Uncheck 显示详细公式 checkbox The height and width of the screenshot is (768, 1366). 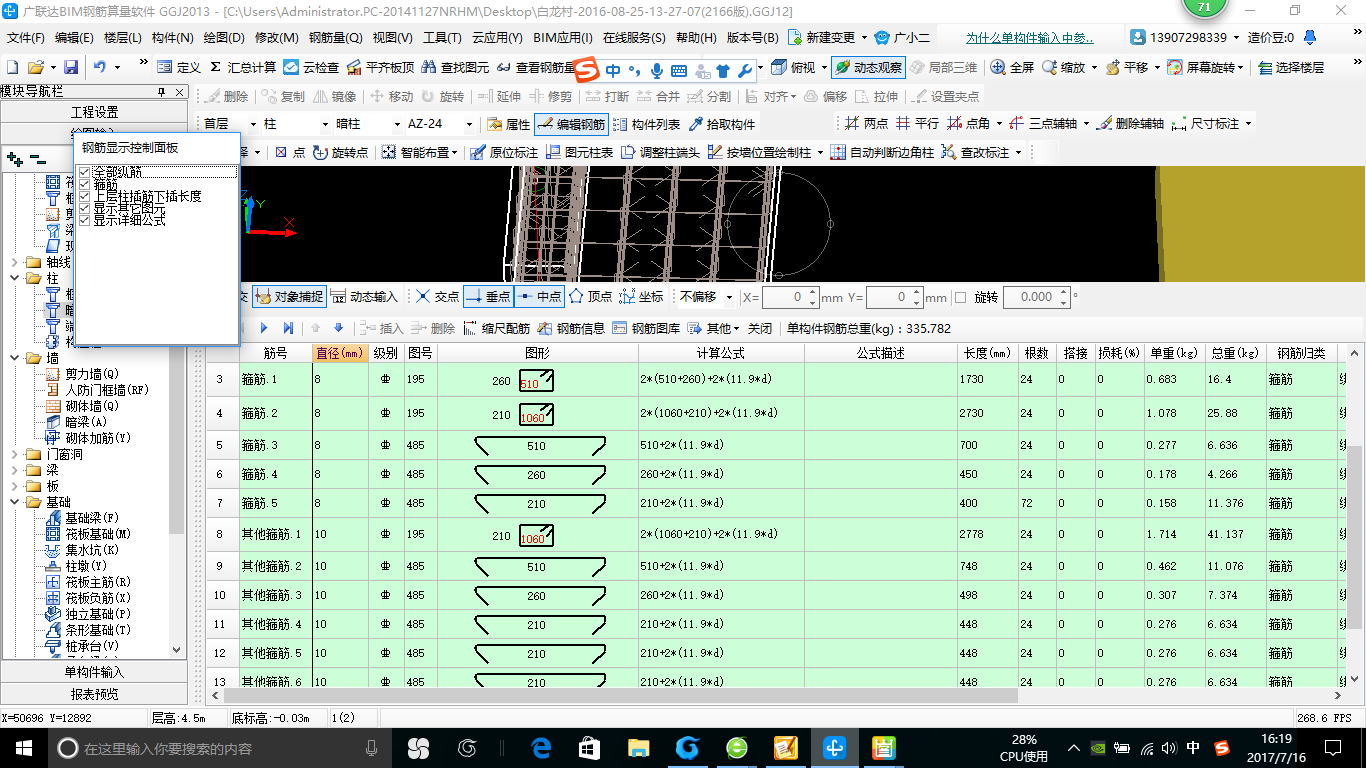coord(85,220)
